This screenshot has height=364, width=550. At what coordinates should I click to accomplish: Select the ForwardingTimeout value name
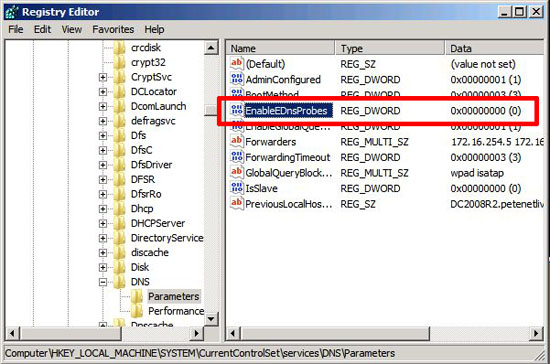288,157
